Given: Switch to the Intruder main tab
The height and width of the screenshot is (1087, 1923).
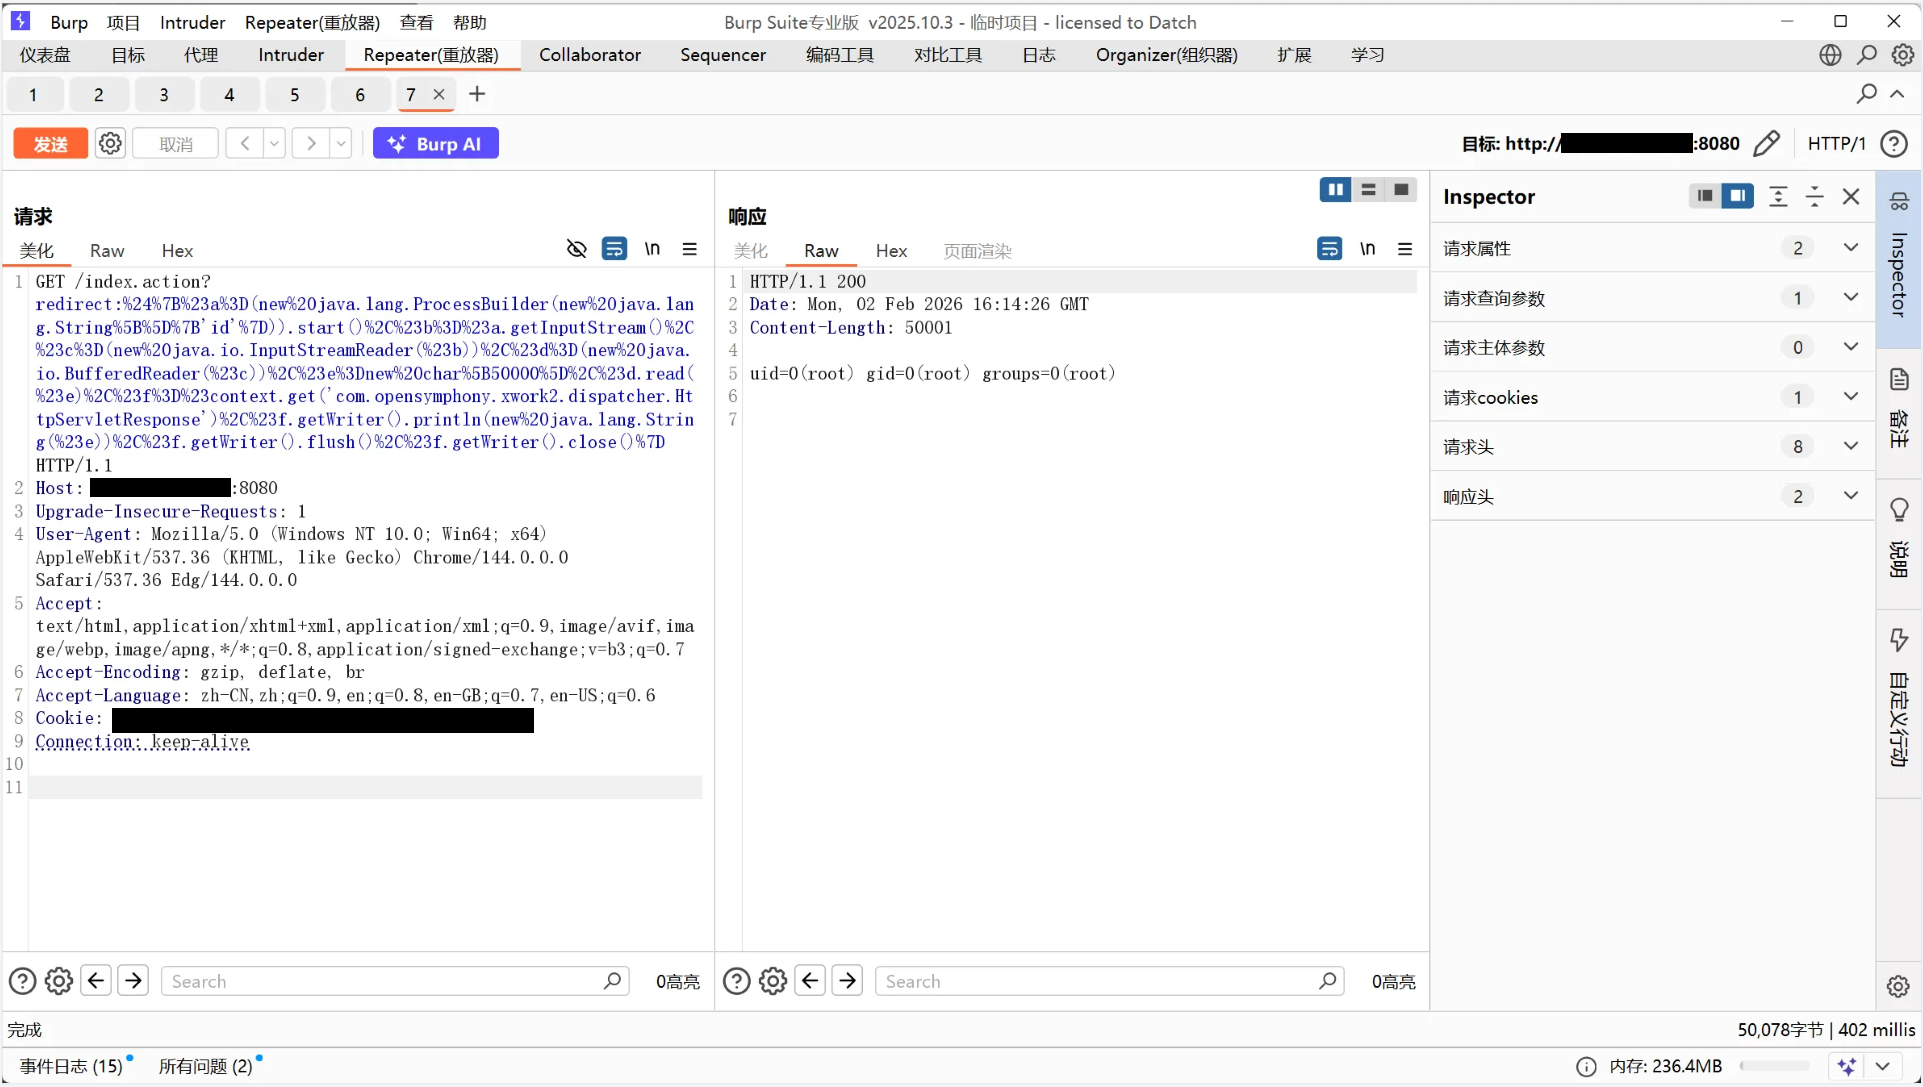Looking at the screenshot, I should (x=291, y=55).
